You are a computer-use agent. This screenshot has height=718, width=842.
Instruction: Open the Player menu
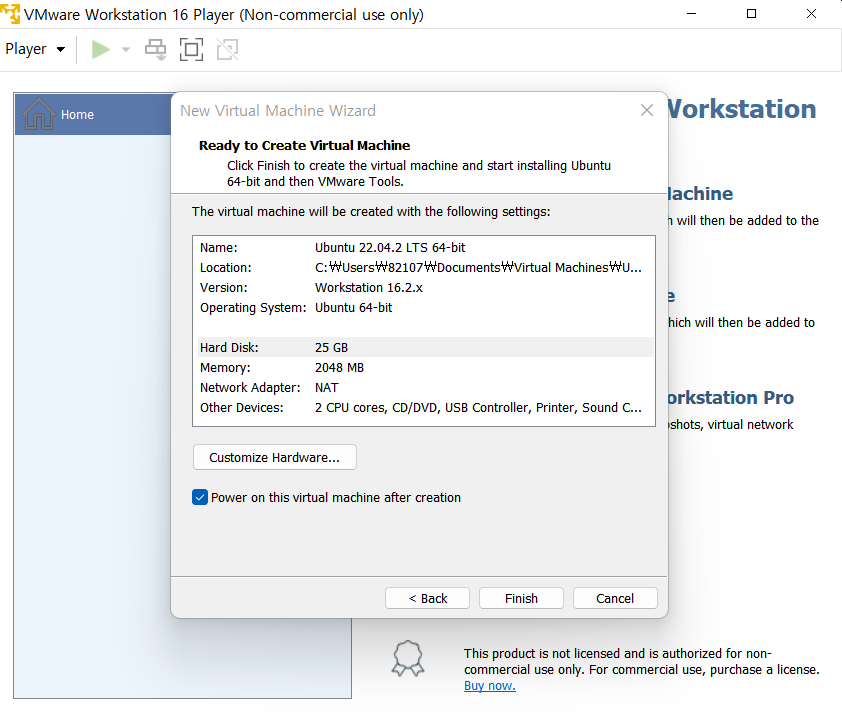coord(35,49)
